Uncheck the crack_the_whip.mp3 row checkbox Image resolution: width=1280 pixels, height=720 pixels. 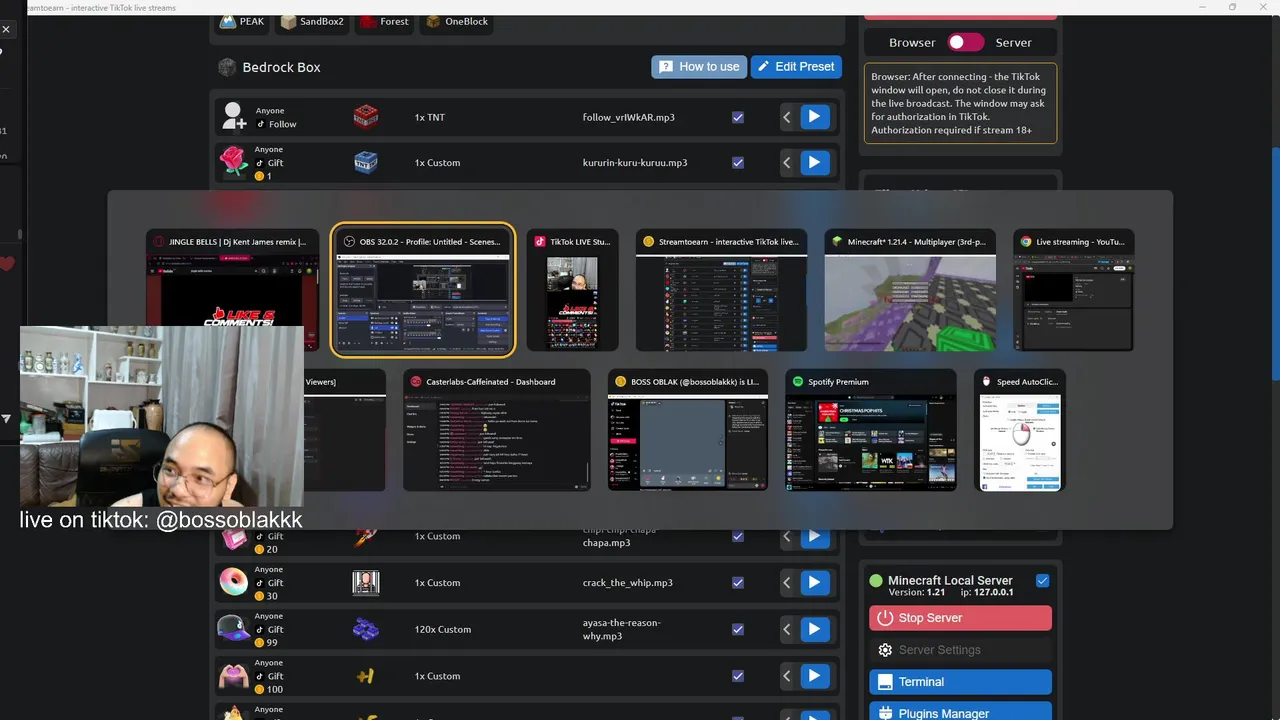(x=738, y=582)
